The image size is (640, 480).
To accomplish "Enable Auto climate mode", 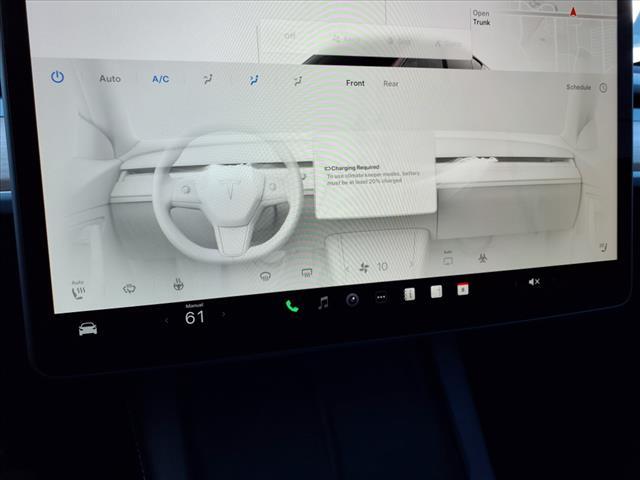I will 110,78.
